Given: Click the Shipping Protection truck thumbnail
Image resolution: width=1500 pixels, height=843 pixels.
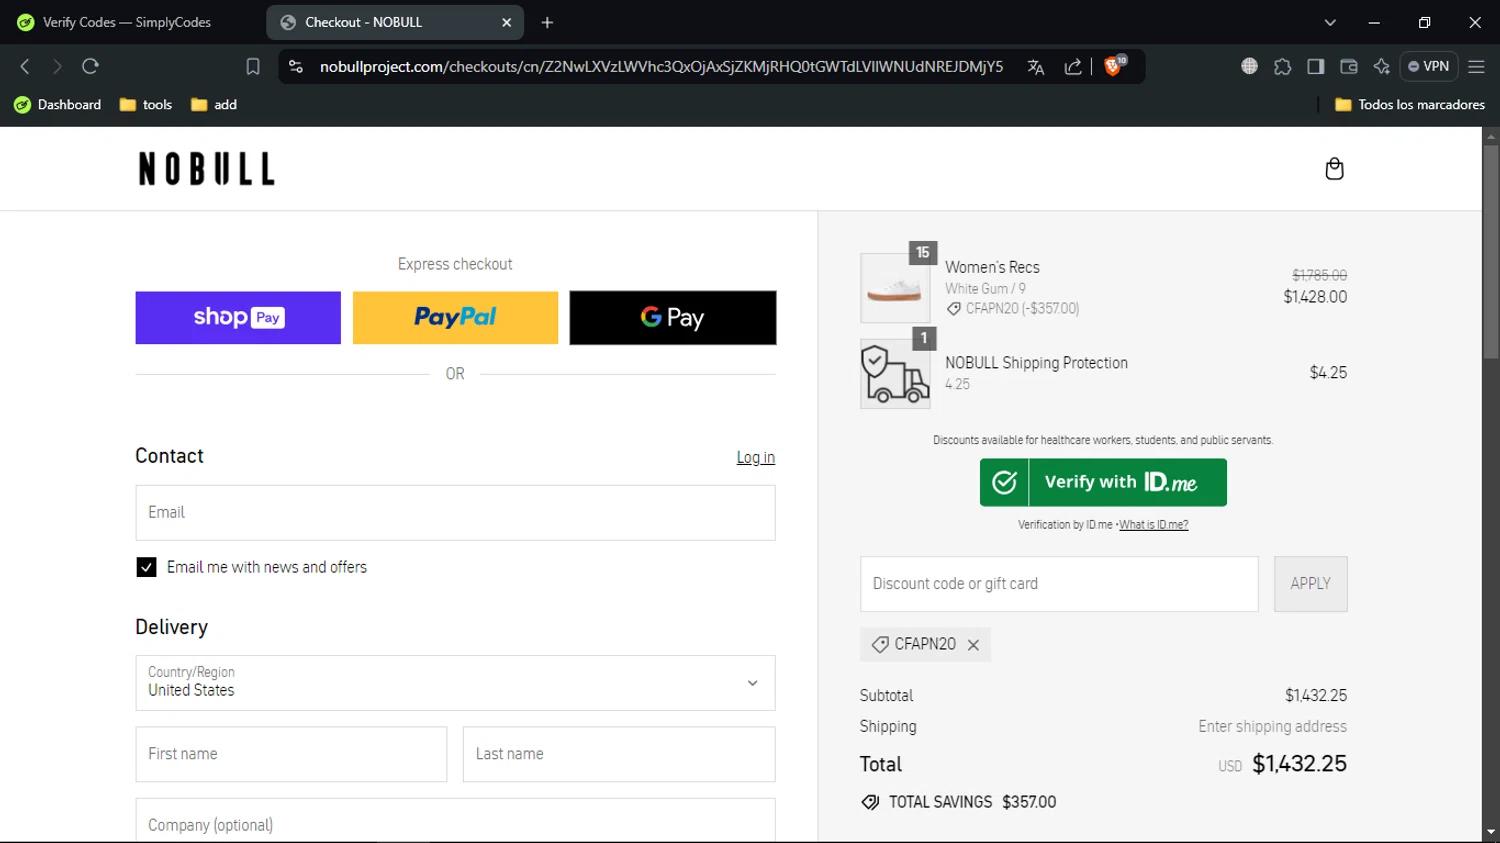Looking at the screenshot, I should 895,374.
